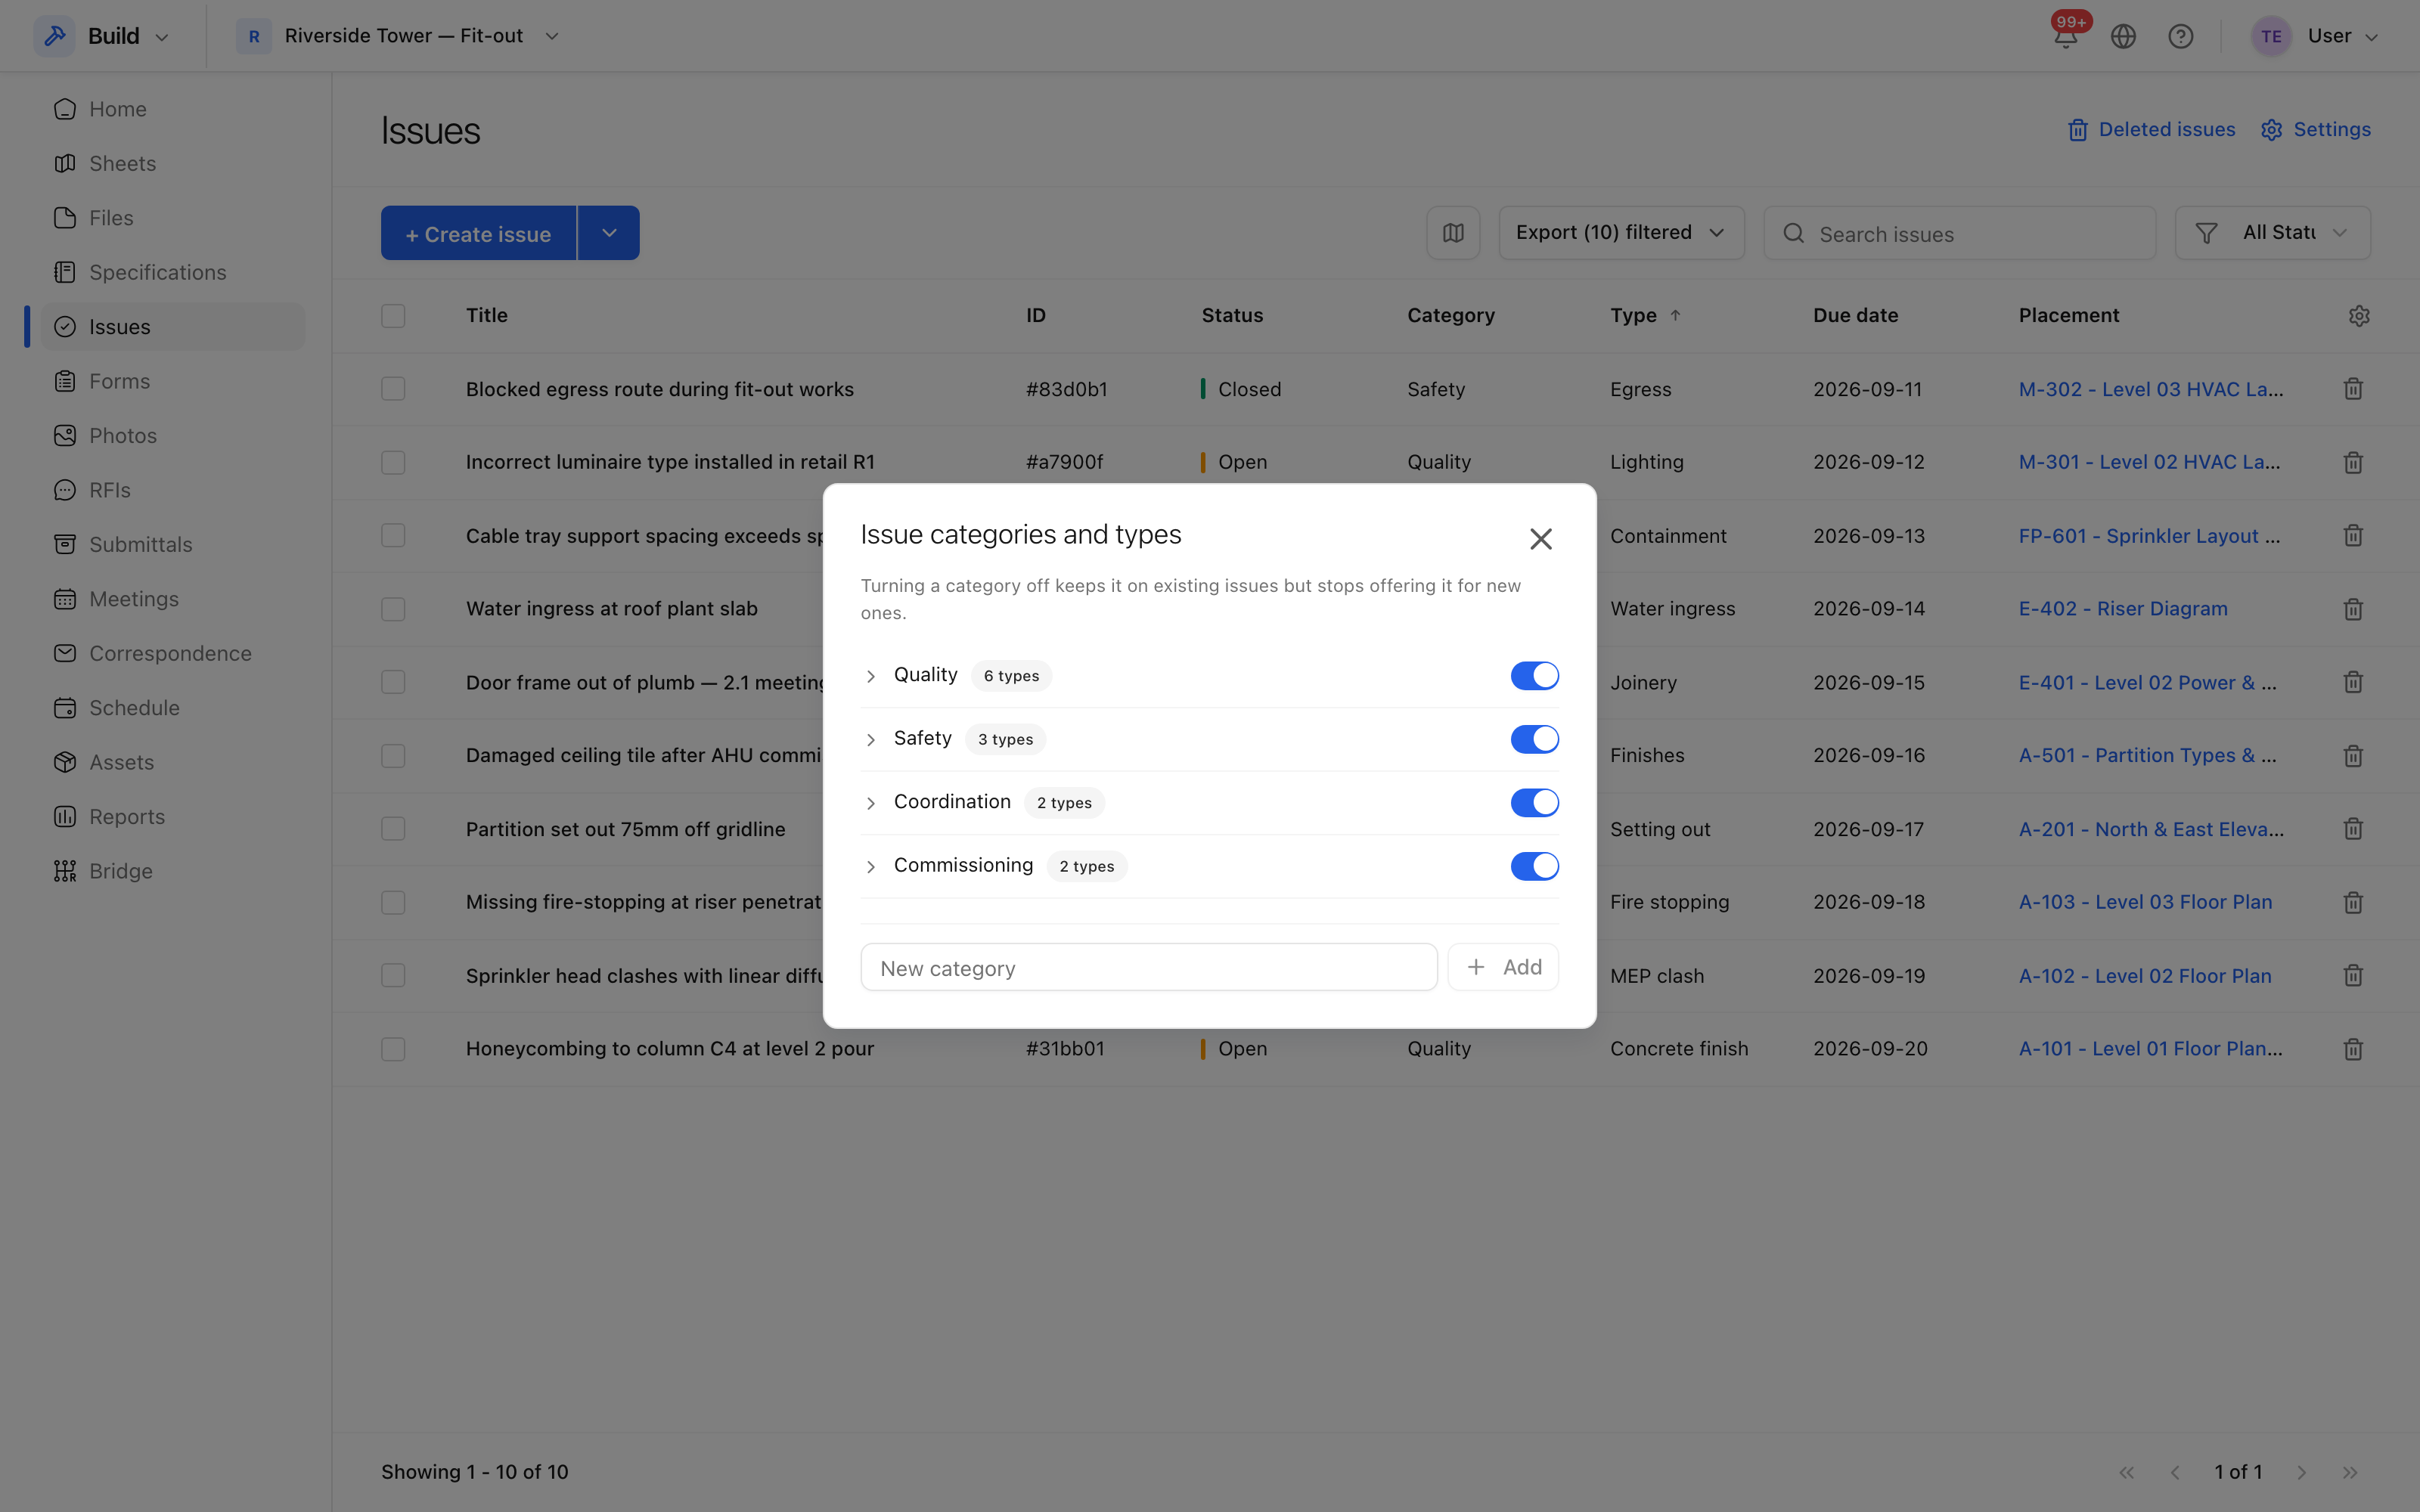Open Reports in the sidebar
Viewport: 2420px width, 1512px height.
(x=172, y=817)
